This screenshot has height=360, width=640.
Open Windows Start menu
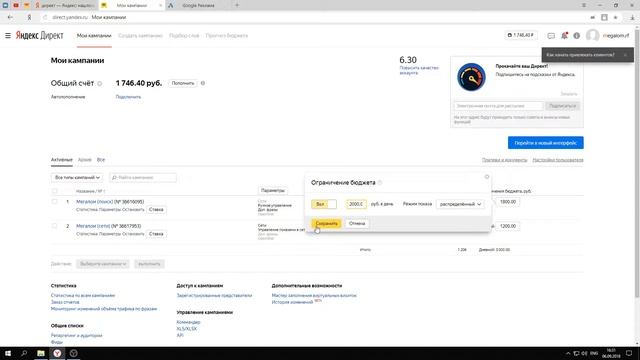pyautogui.click(x=8, y=353)
